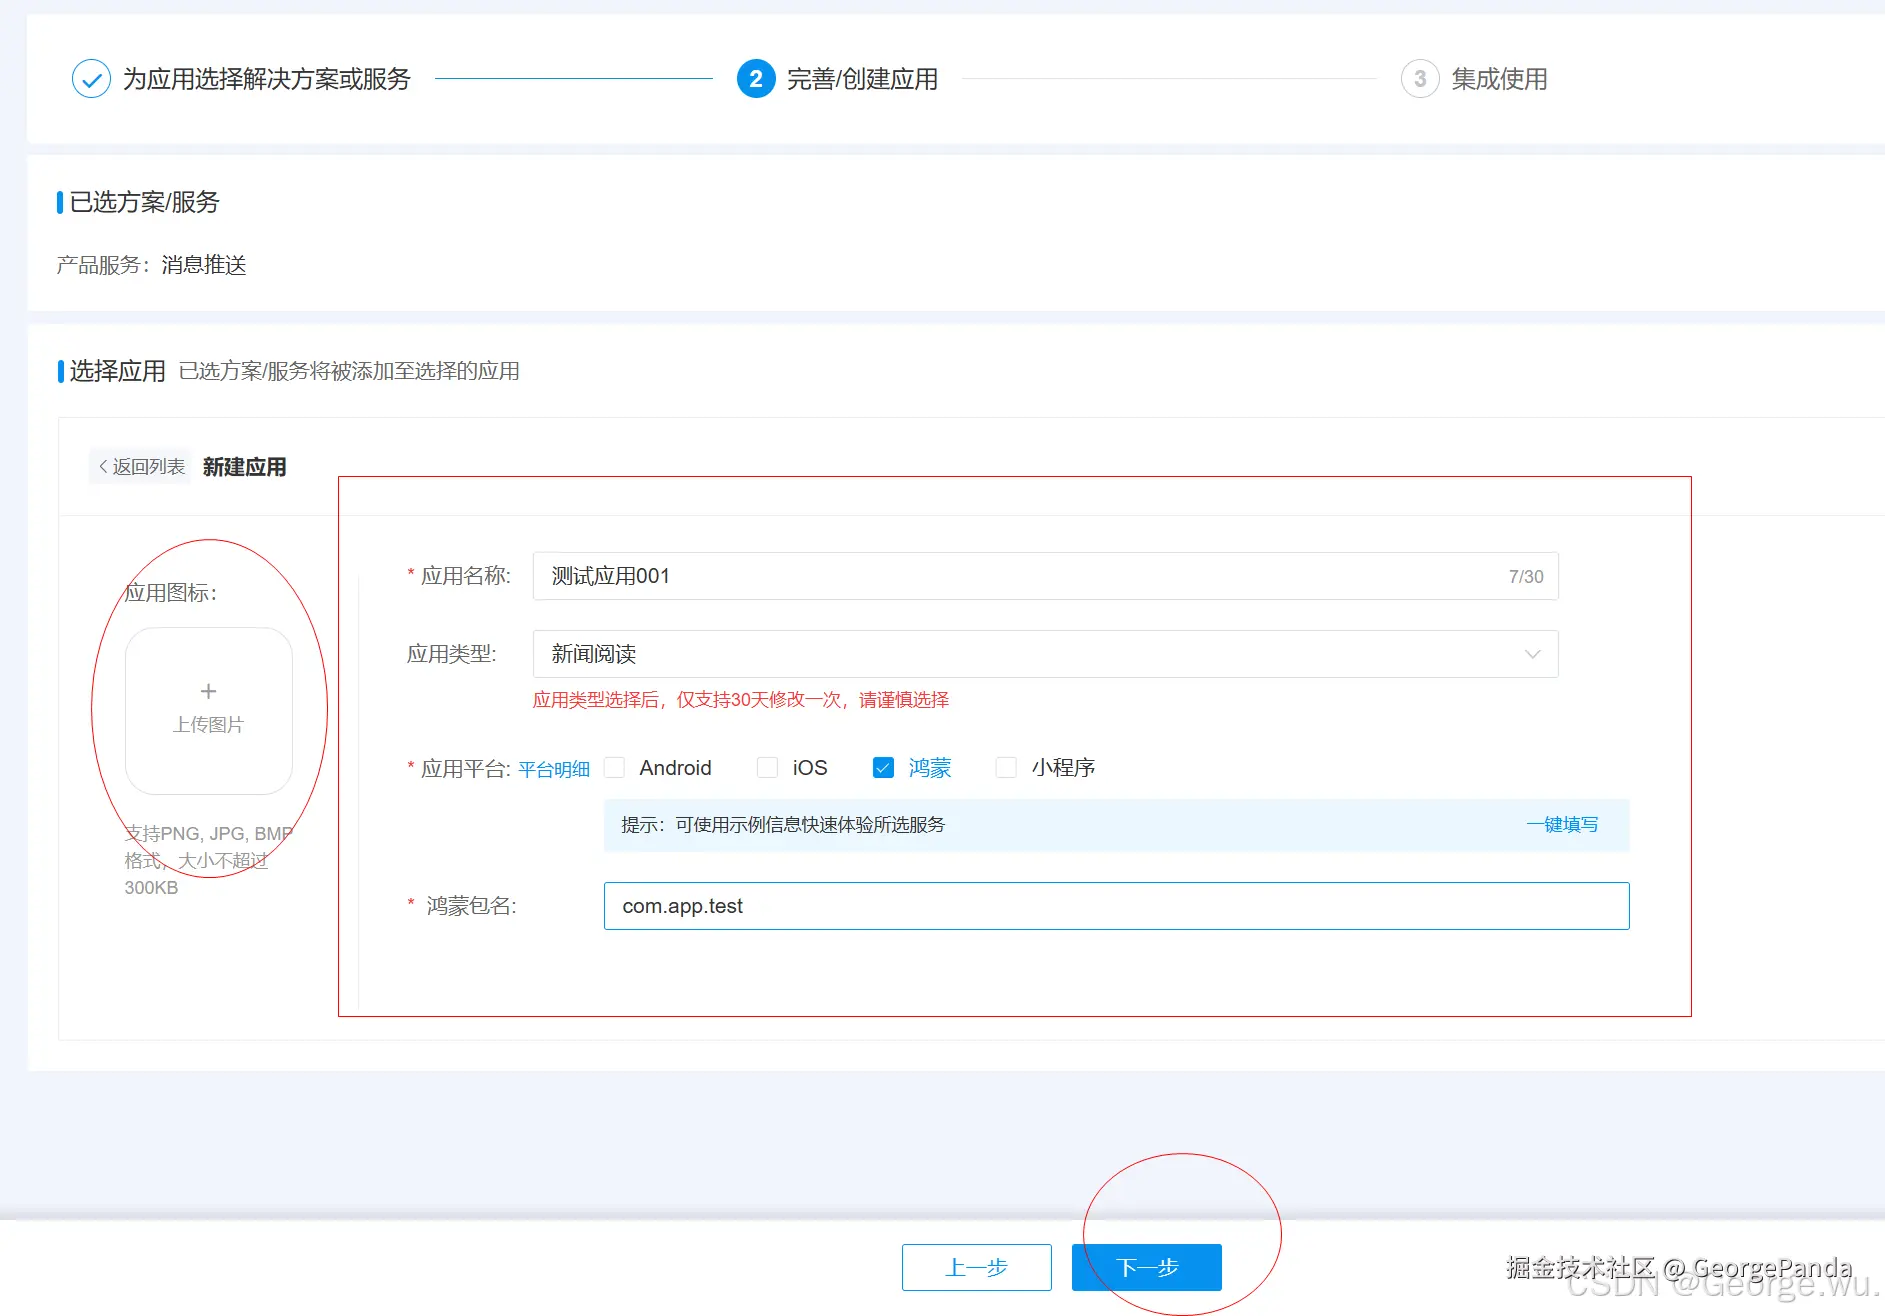Open the 平台明细 link
The image size is (1885, 1316).
(x=554, y=769)
